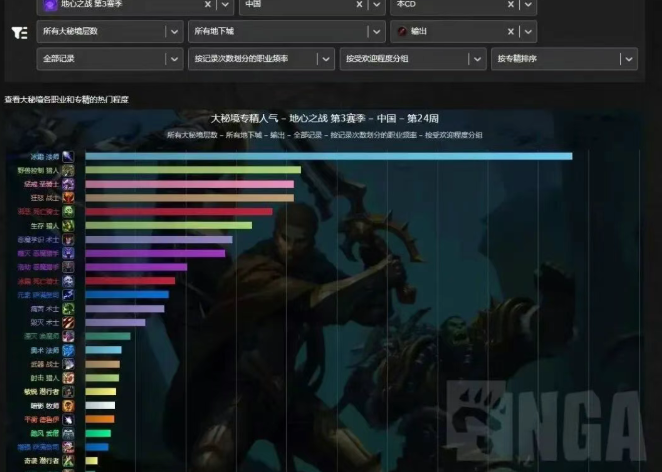Click the filter icon left of dropdowns

pyautogui.click(x=19, y=32)
